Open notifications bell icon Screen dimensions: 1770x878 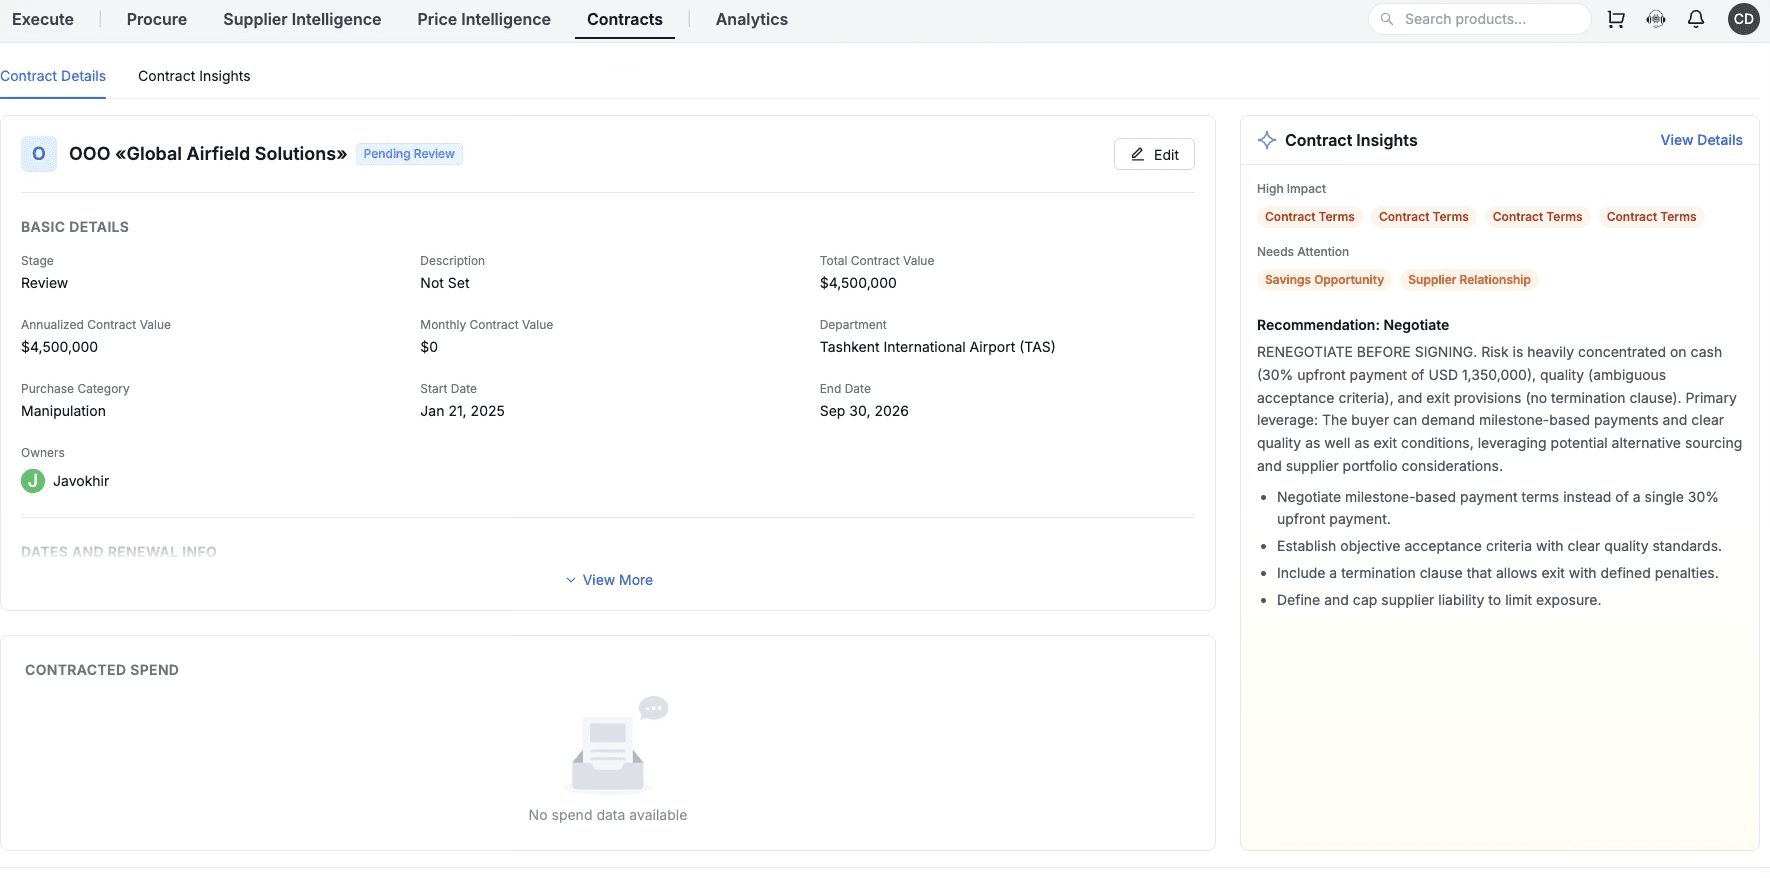[x=1696, y=19]
